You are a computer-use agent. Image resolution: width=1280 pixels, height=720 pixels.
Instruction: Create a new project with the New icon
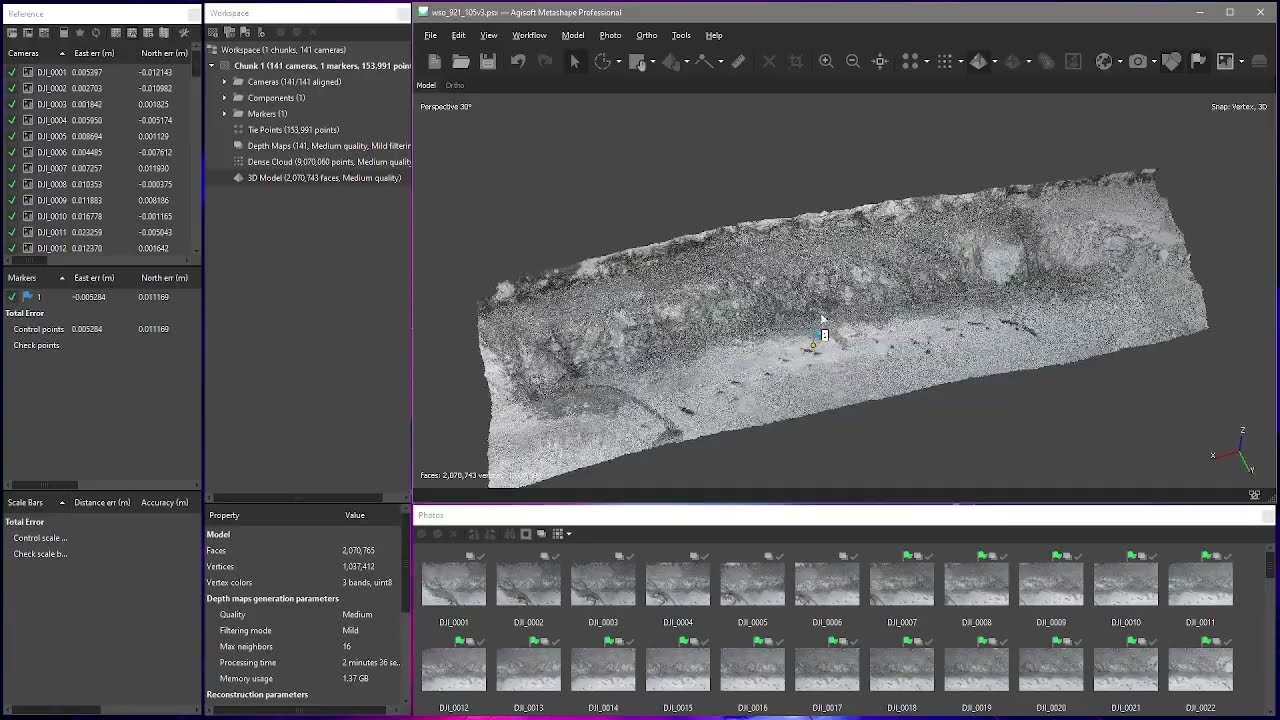(x=434, y=61)
